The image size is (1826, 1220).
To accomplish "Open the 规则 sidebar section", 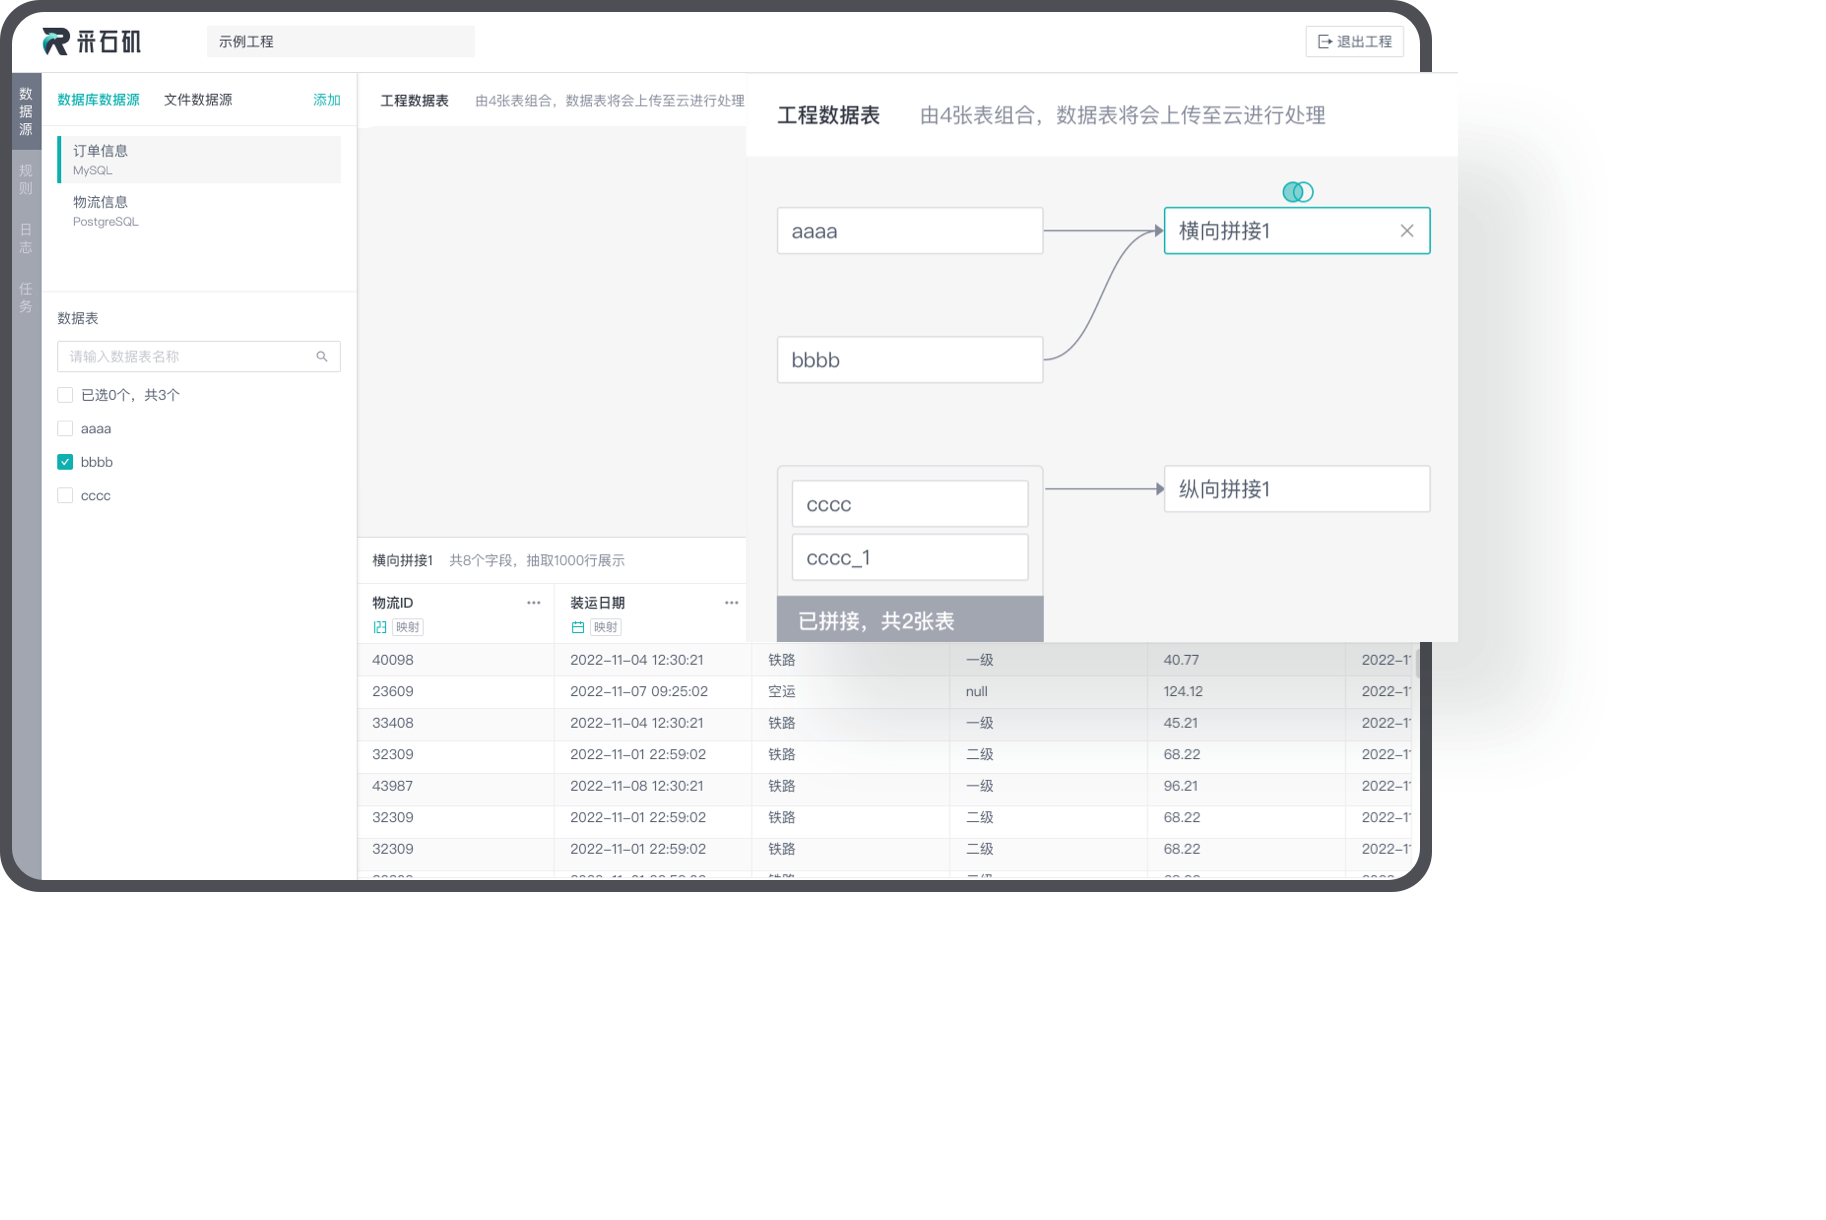I will [x=26, y=180].
